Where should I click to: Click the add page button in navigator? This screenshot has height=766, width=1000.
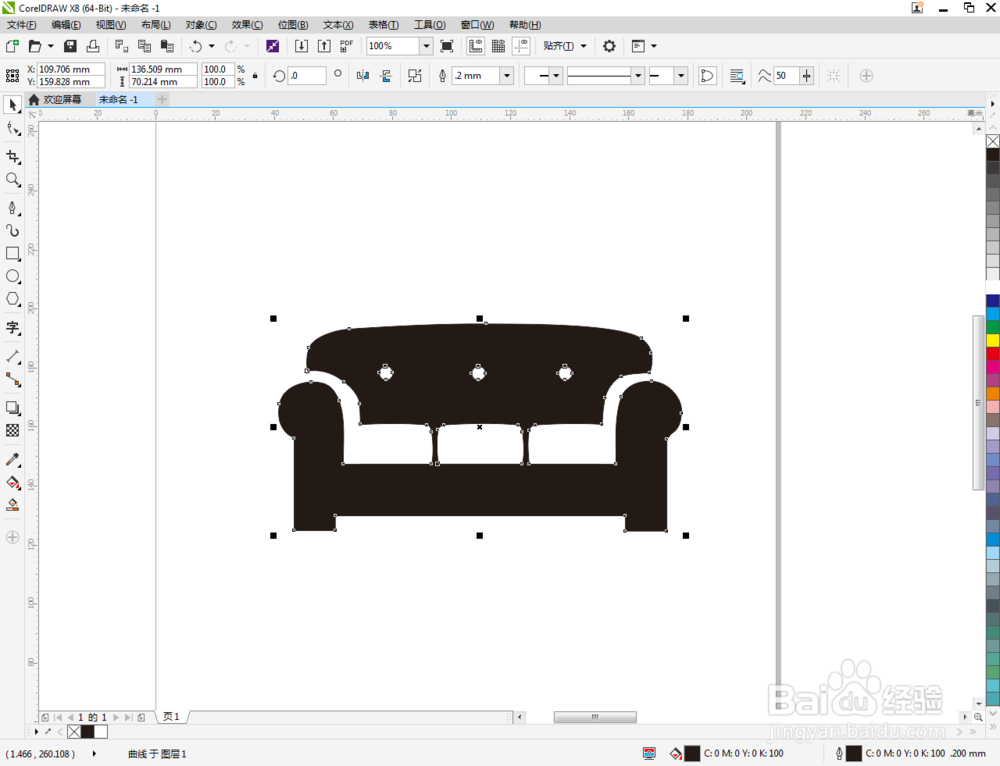coord(142,718)
